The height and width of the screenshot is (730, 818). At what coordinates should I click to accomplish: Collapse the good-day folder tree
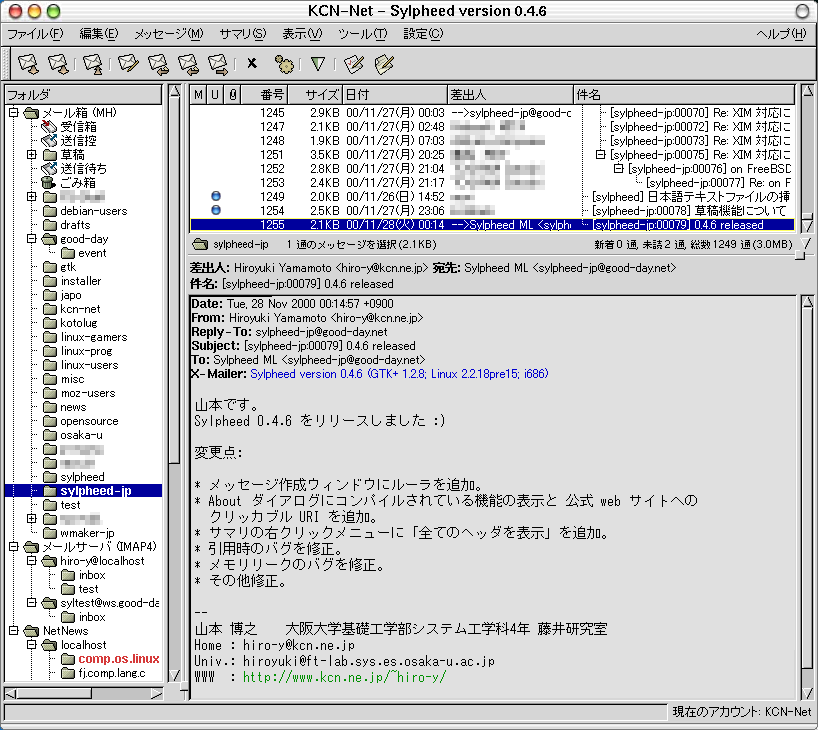pyautogui.click(x=32, y=239)
